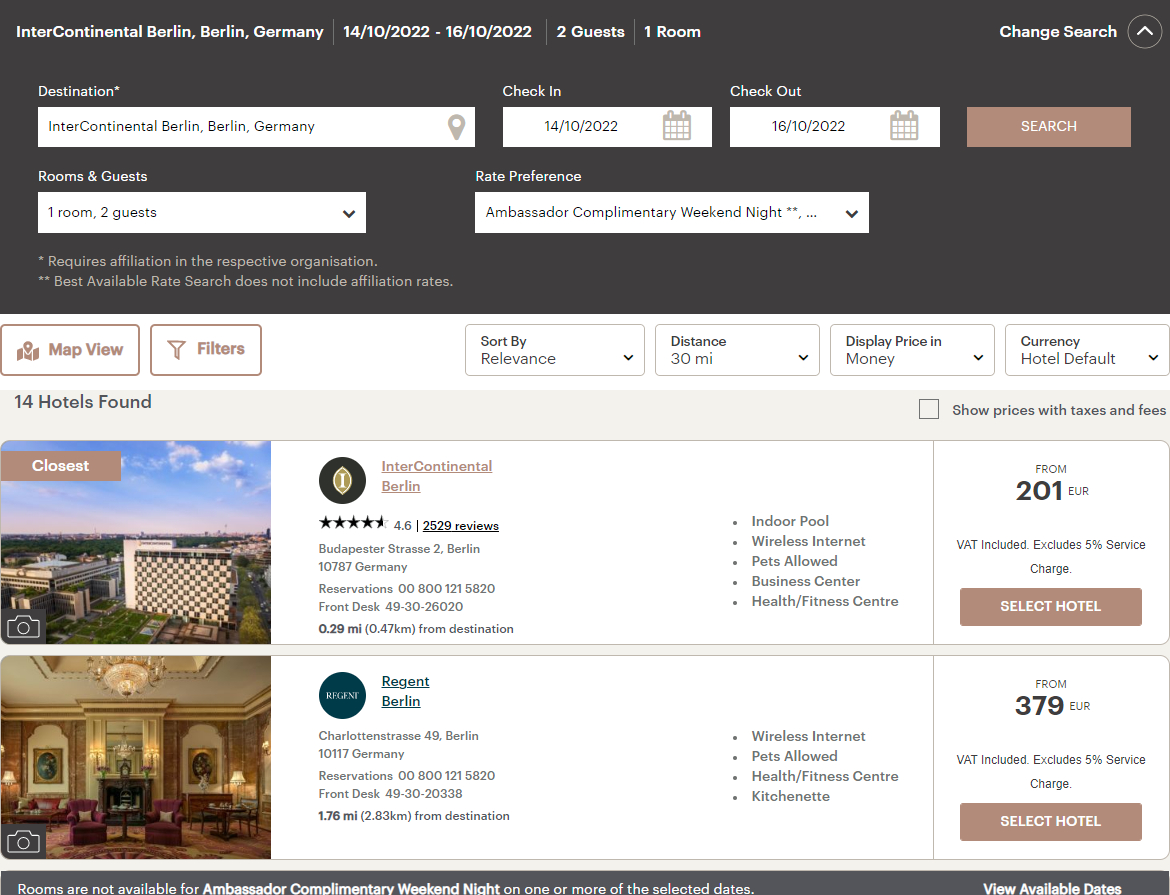Image resolution: width=1170 pixels, height=895 pixels.
Task: Open the Check Out calendar icon
Action: (x=904, y=125)
